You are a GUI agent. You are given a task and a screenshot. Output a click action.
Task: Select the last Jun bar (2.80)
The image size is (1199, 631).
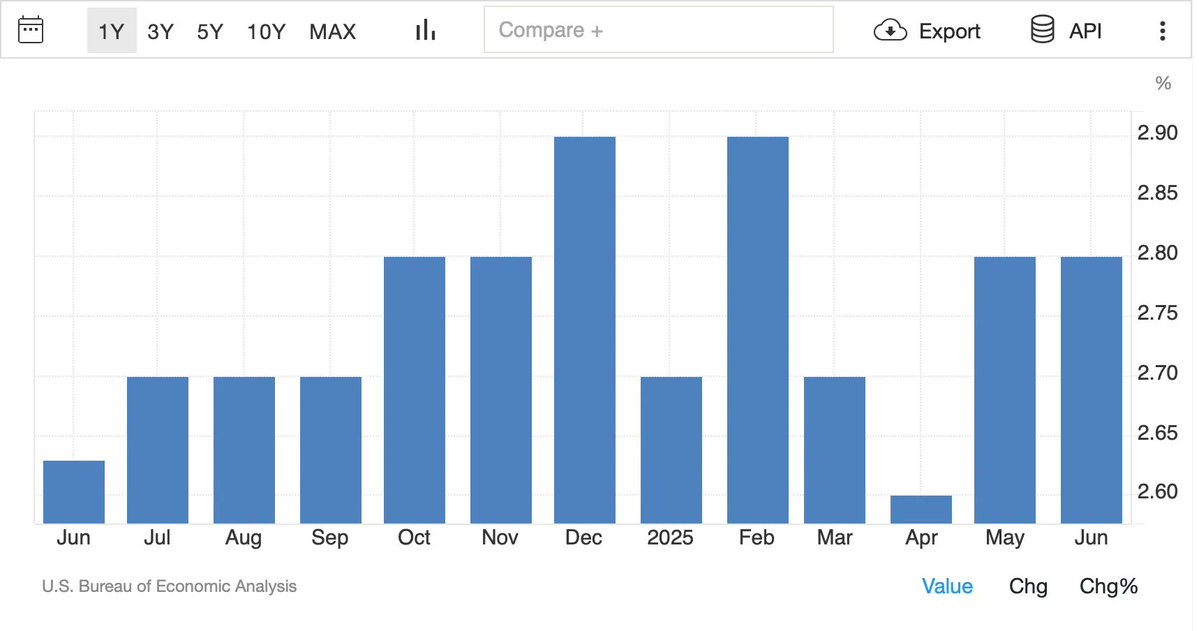(1091, 390)
